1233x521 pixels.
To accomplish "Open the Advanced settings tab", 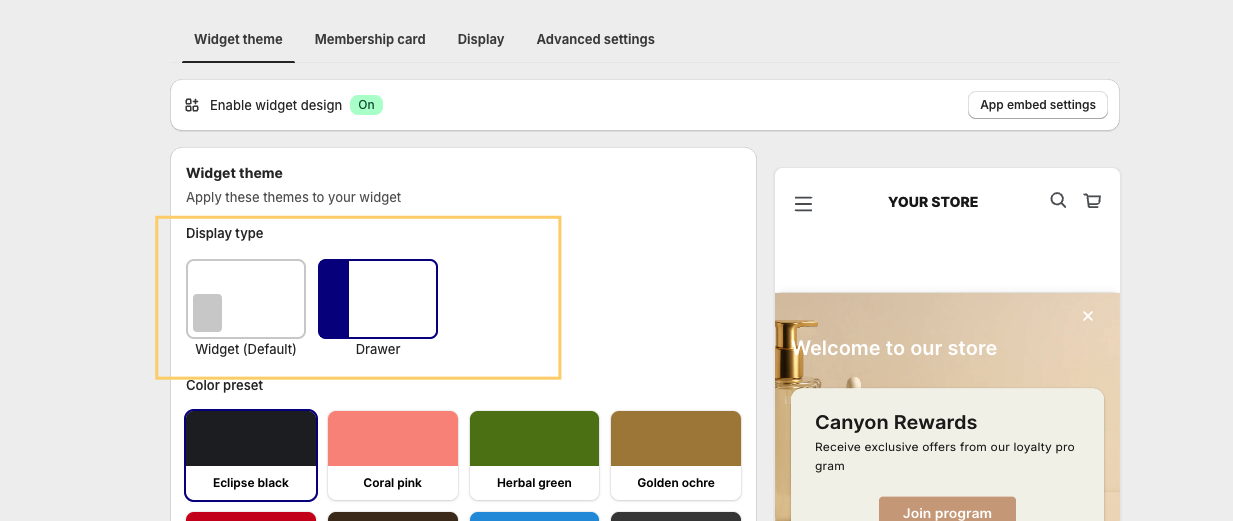I will [x=595, y=39].
